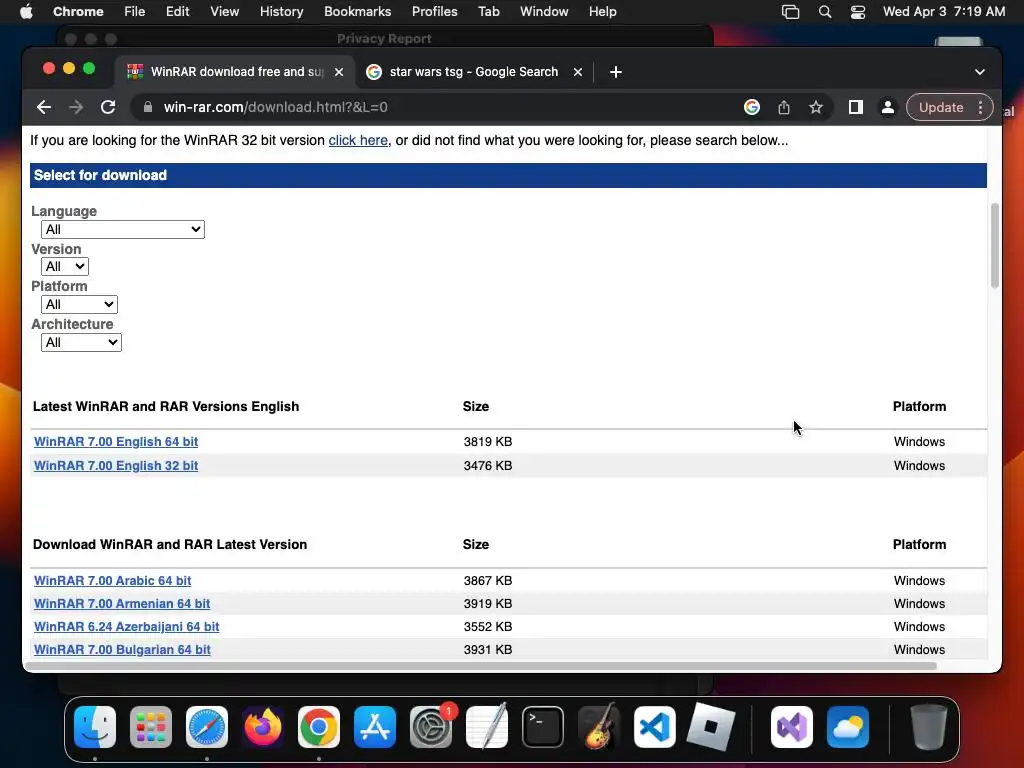Open the File menu
This screenshot has height=768, width=1024.
point(135,12)
